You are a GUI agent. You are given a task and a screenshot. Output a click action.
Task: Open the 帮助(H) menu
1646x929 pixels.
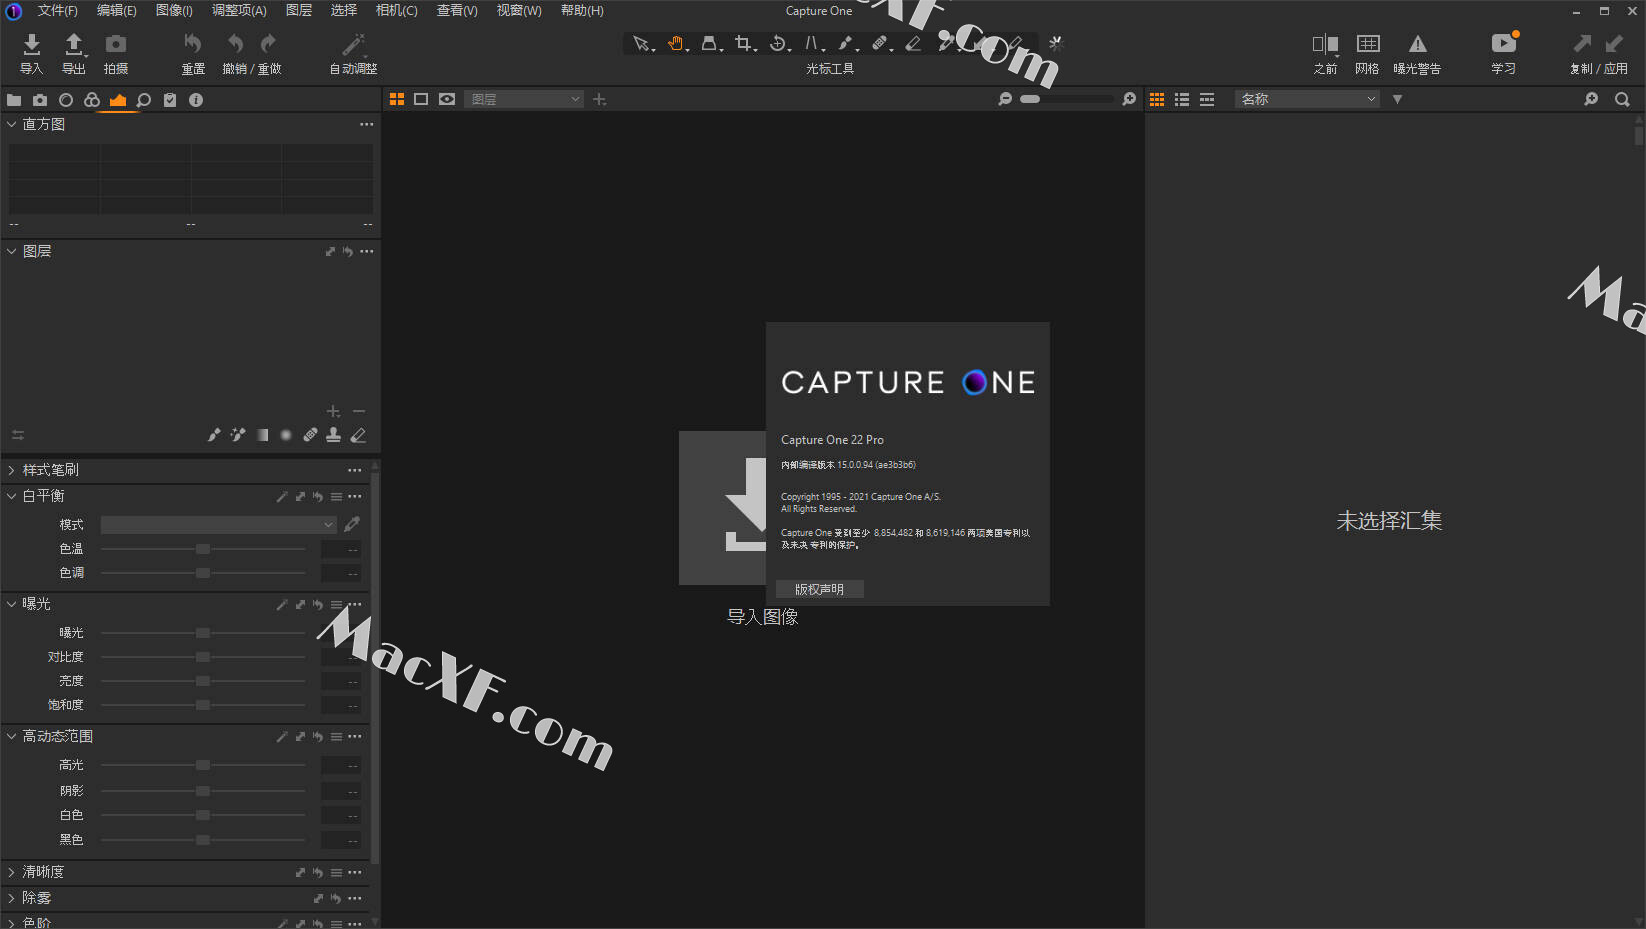tap(582, 10)
